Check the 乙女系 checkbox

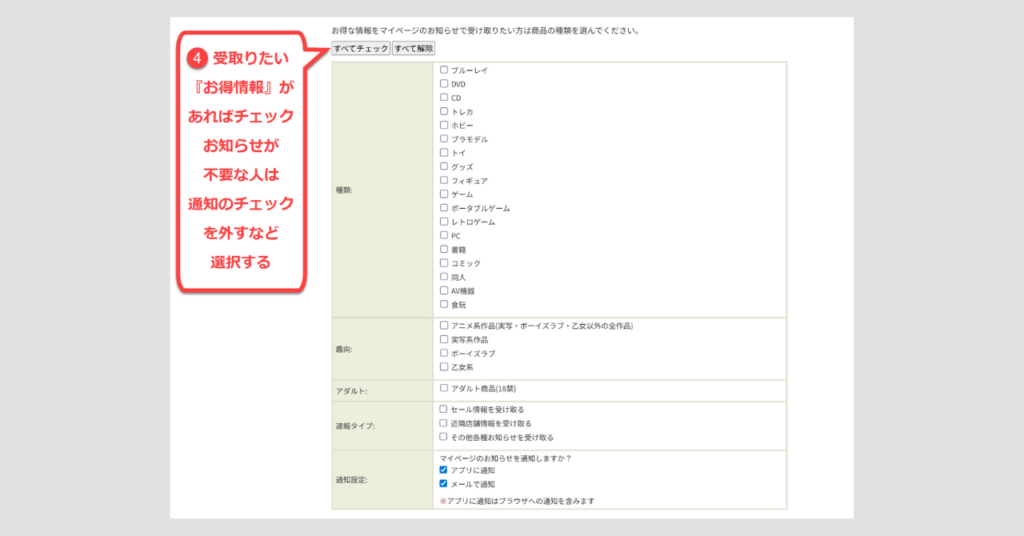[444, 367]
